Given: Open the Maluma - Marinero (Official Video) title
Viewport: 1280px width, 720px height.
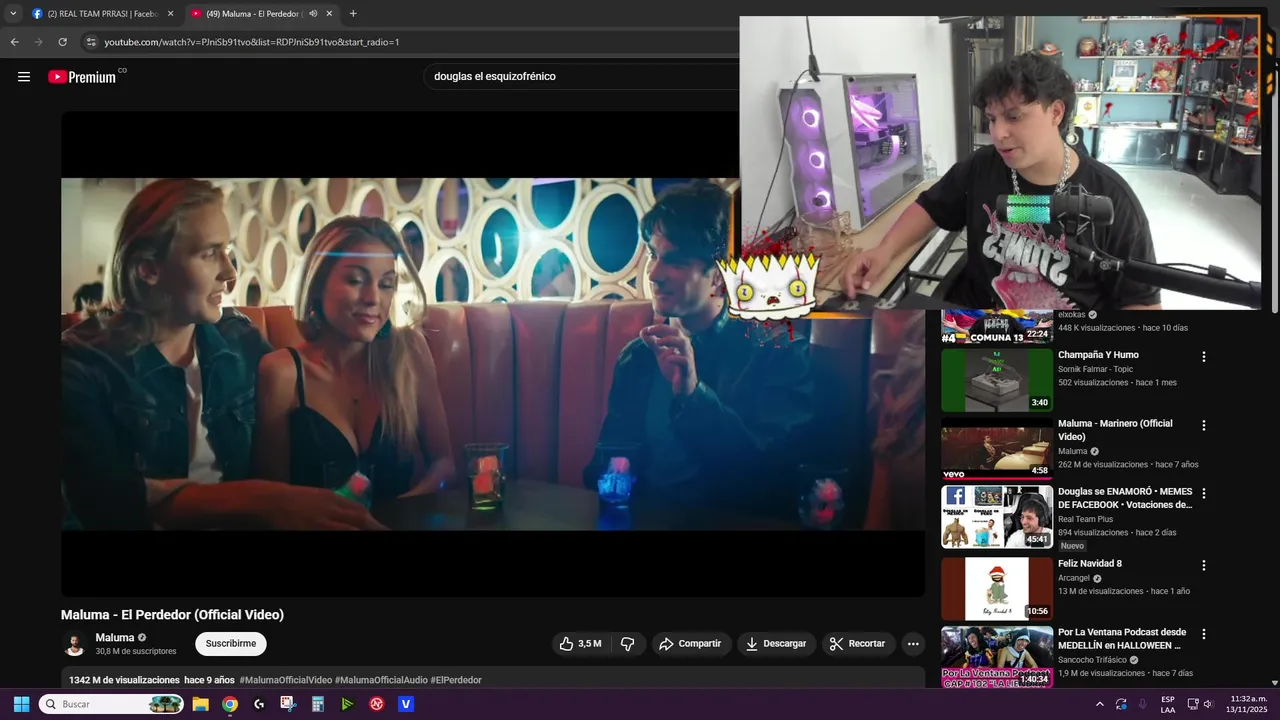Looking at the screenshot, I should pyautogui.click(x=1115, y=430).
